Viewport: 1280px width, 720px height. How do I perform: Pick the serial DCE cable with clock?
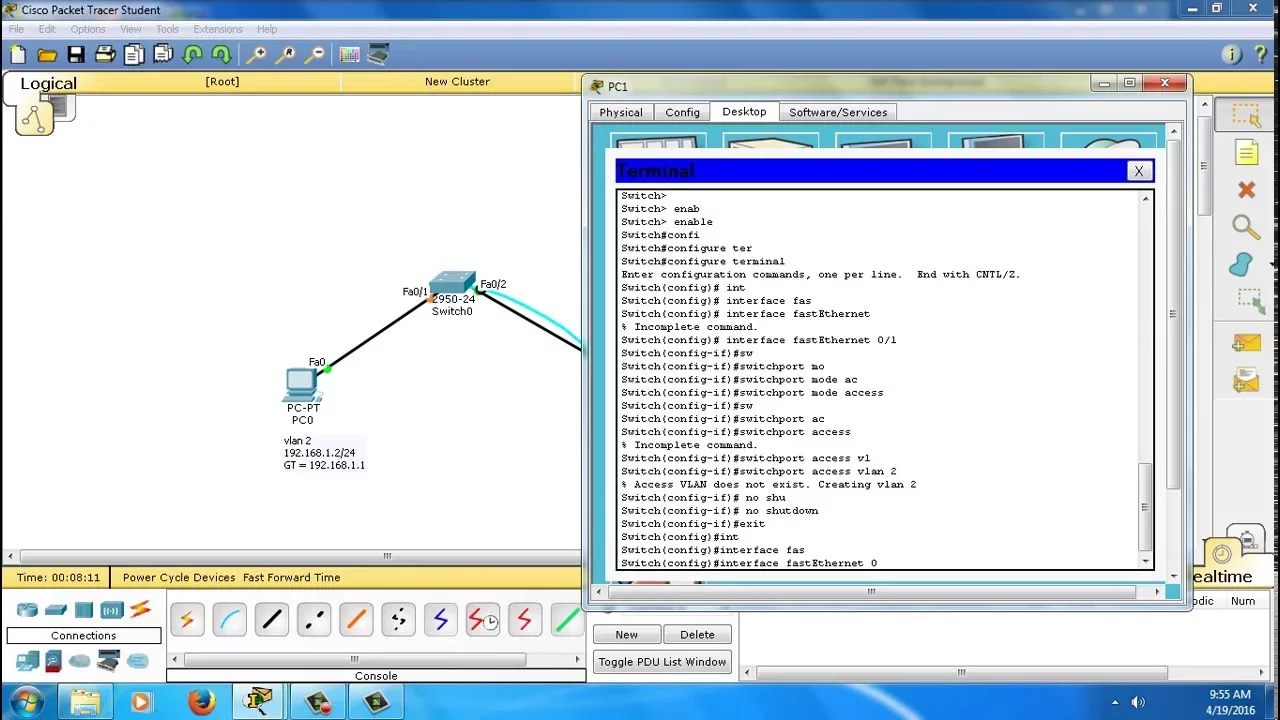(482, 620)
